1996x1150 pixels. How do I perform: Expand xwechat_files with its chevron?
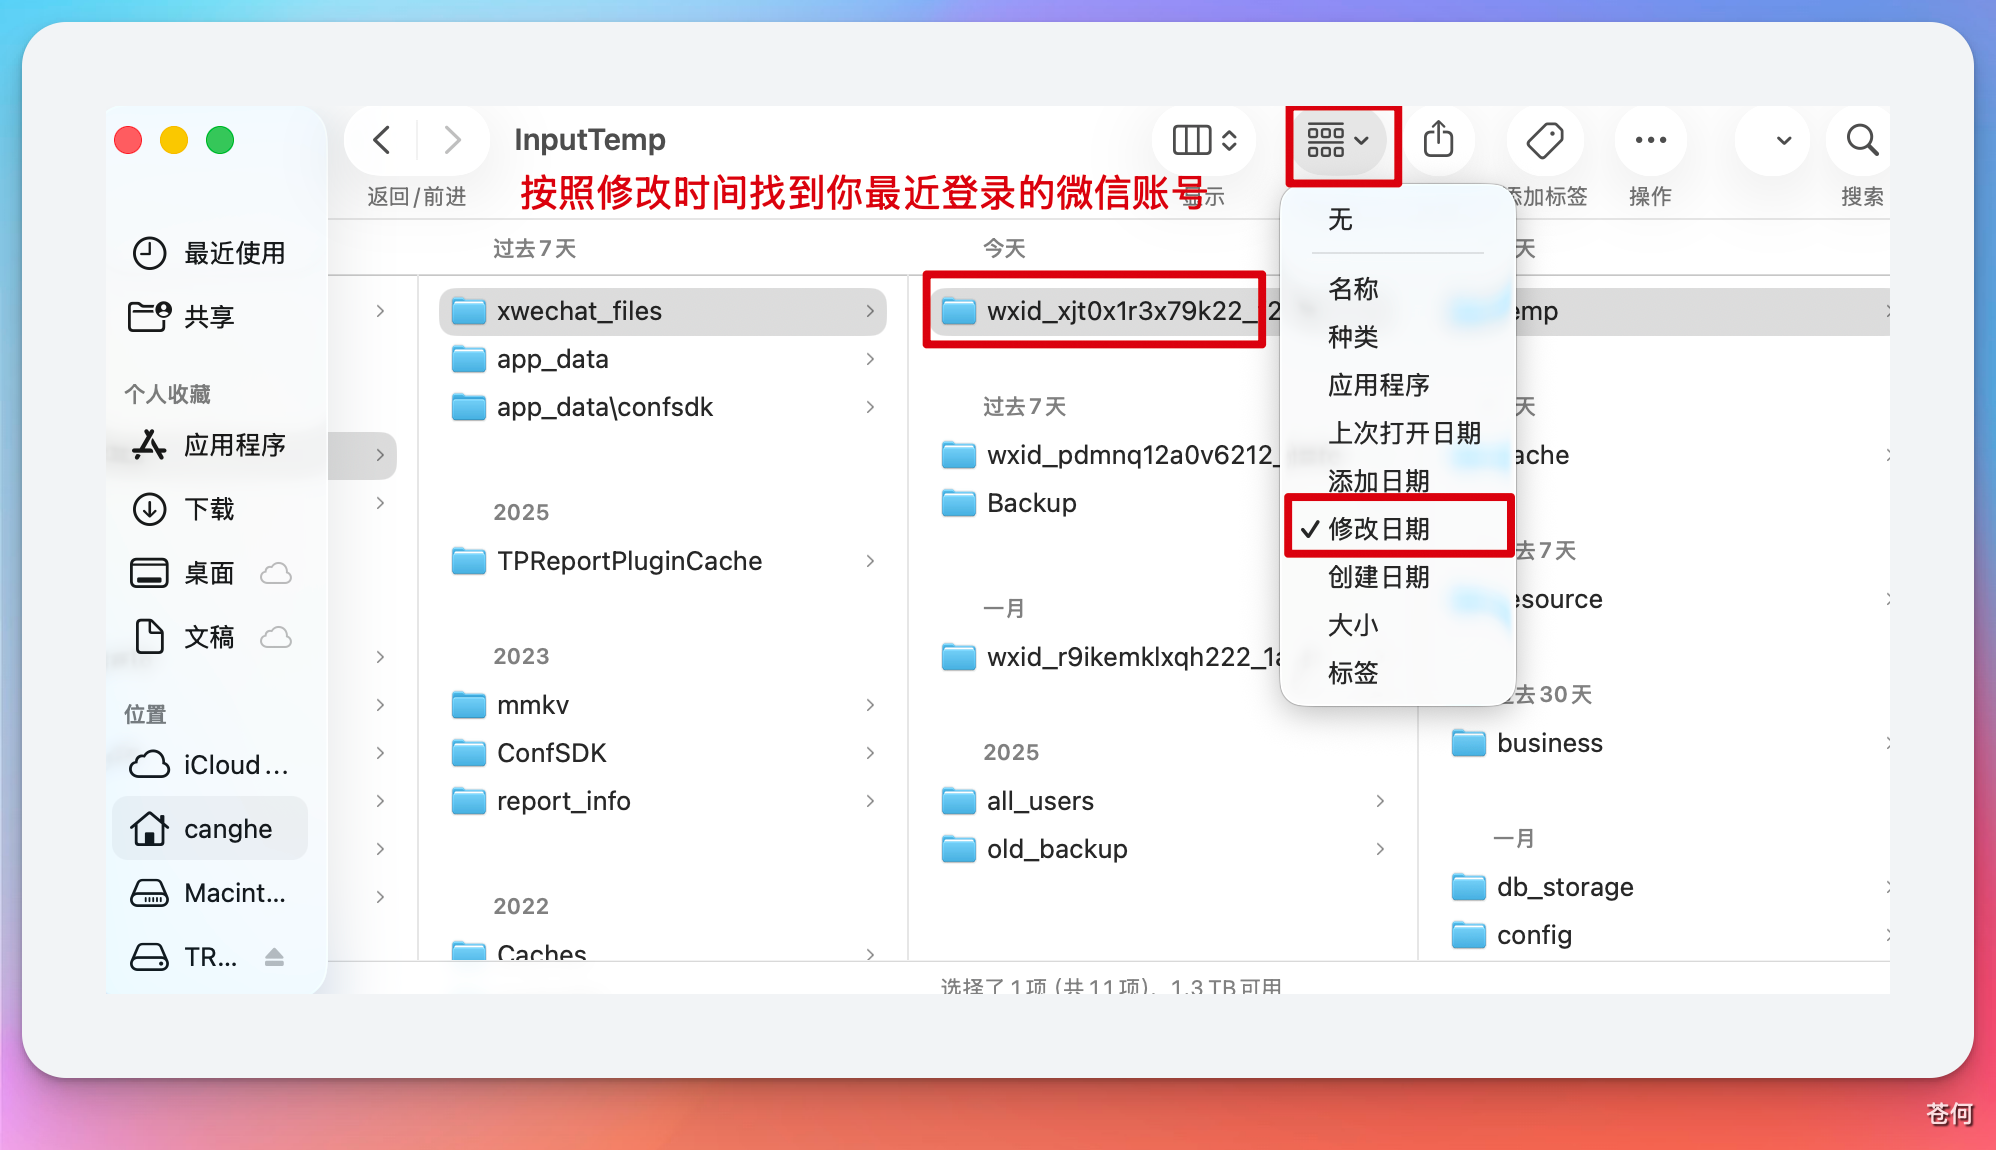coord(870,311)
